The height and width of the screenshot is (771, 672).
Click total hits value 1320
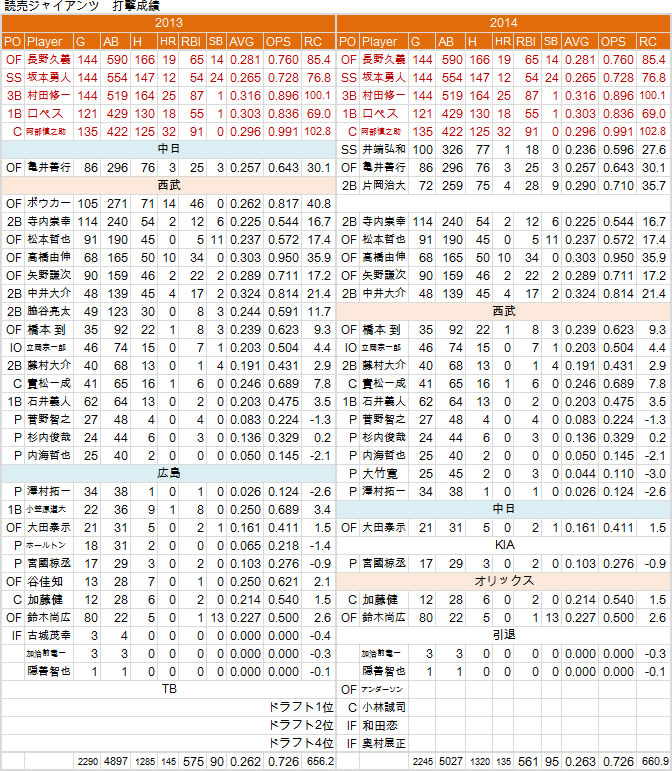[x=480, y=762]
